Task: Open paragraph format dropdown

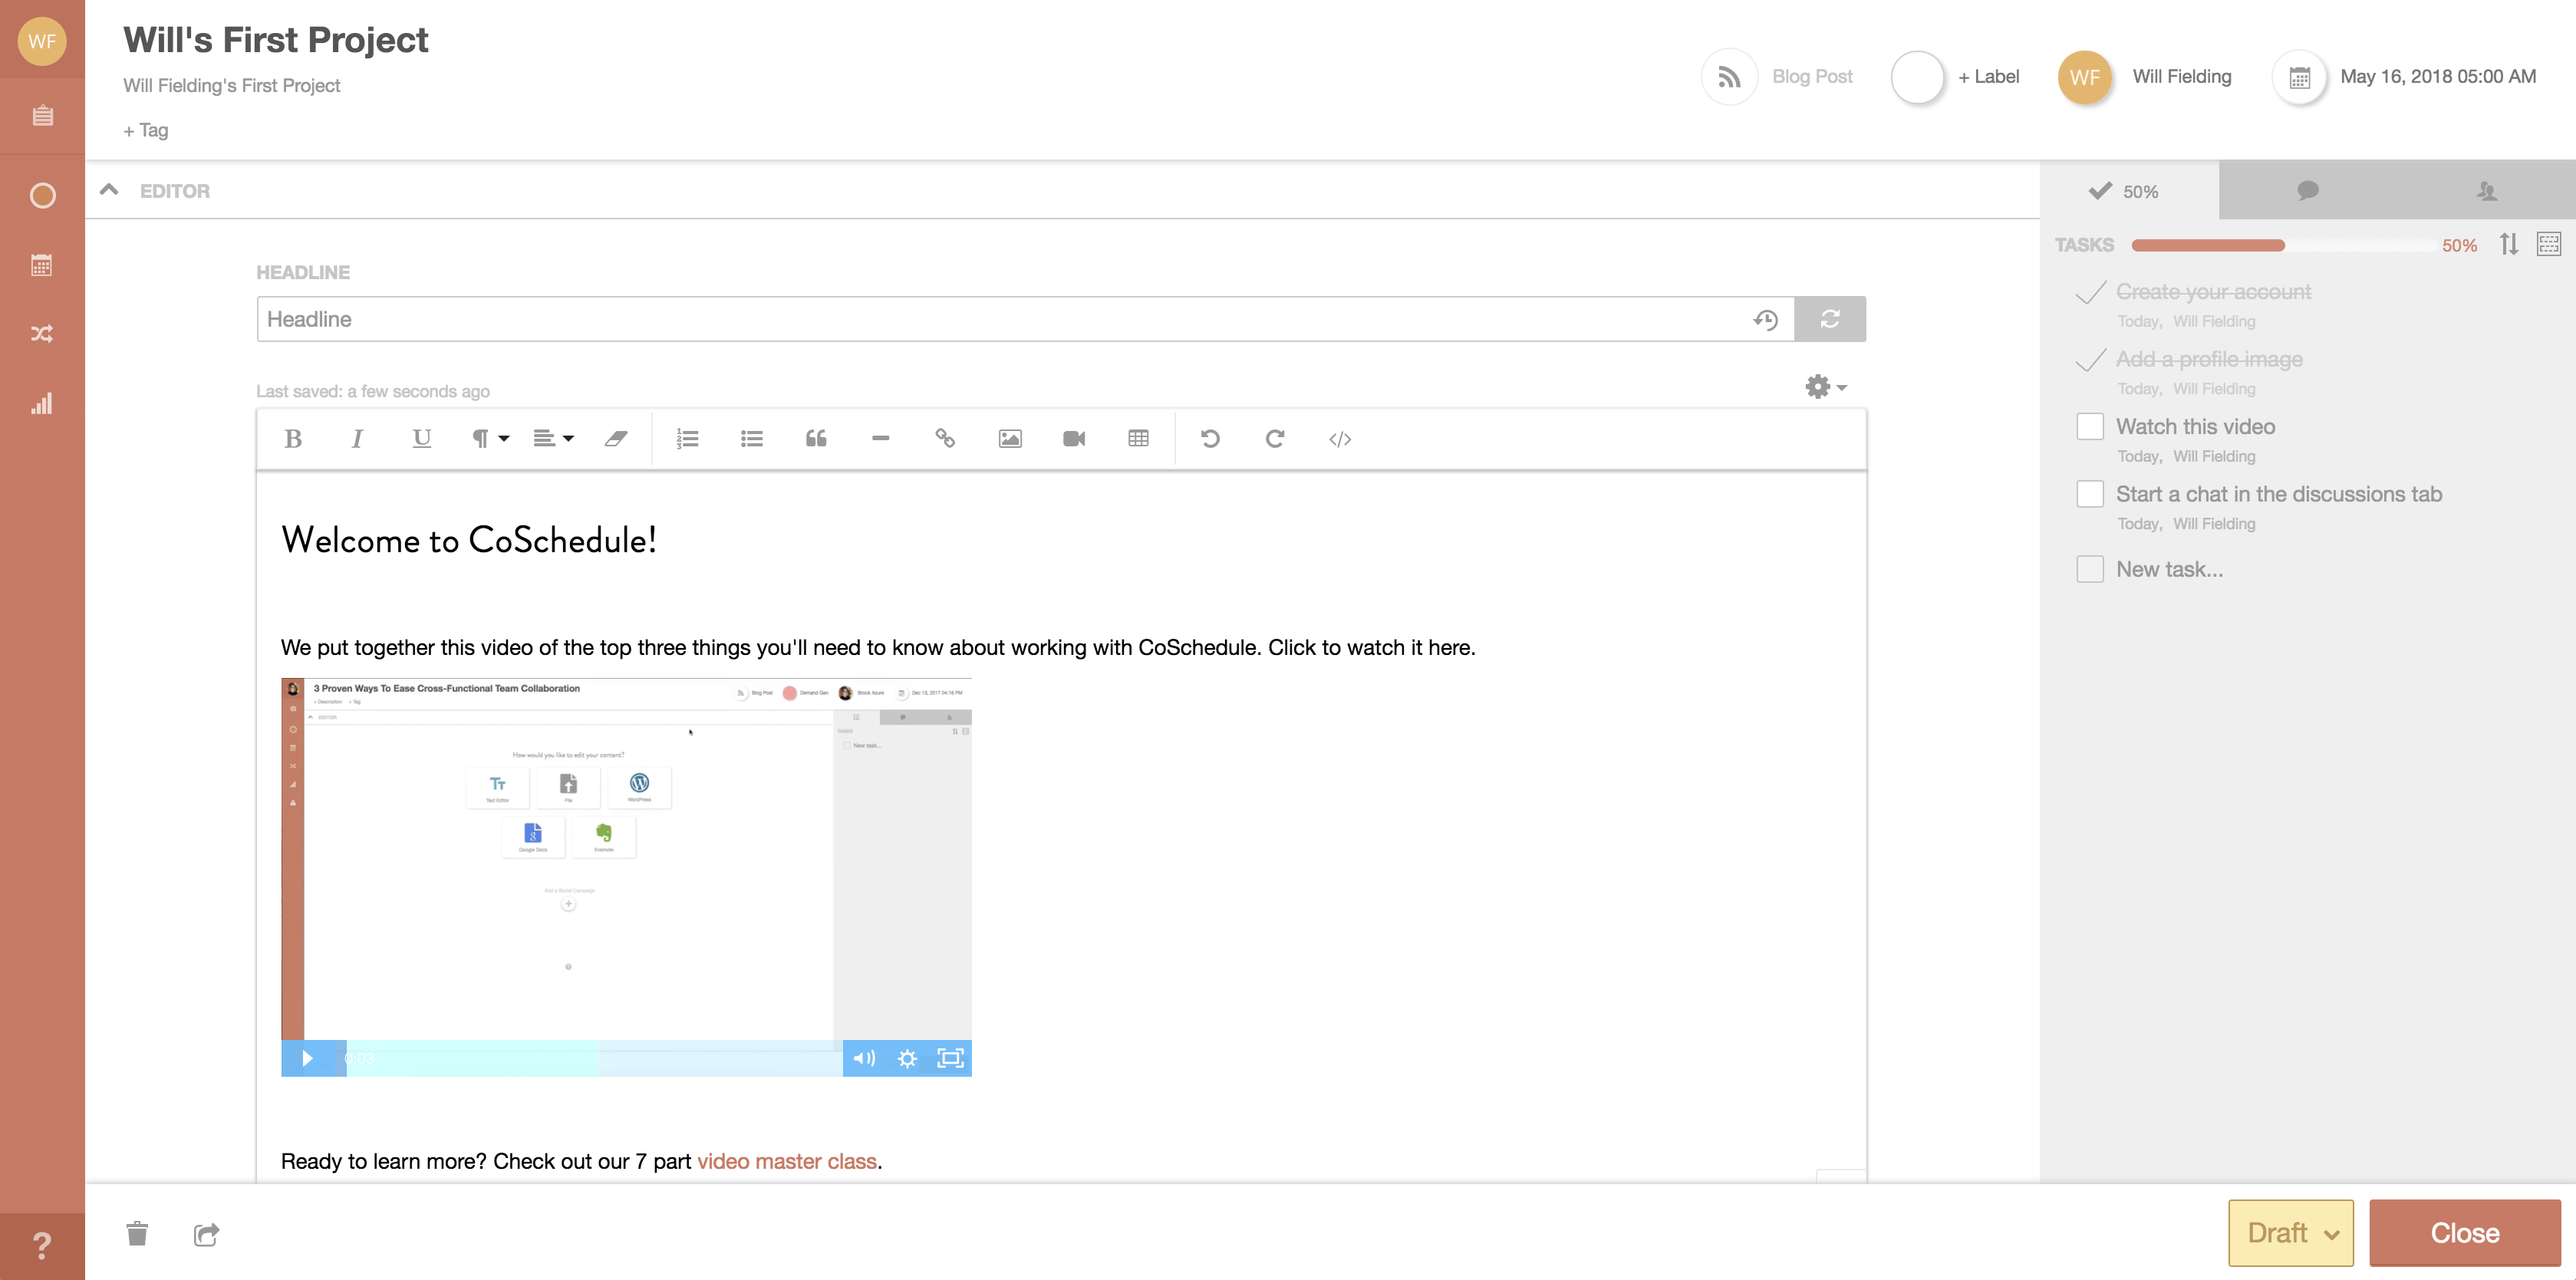Action: click(490, 439)
